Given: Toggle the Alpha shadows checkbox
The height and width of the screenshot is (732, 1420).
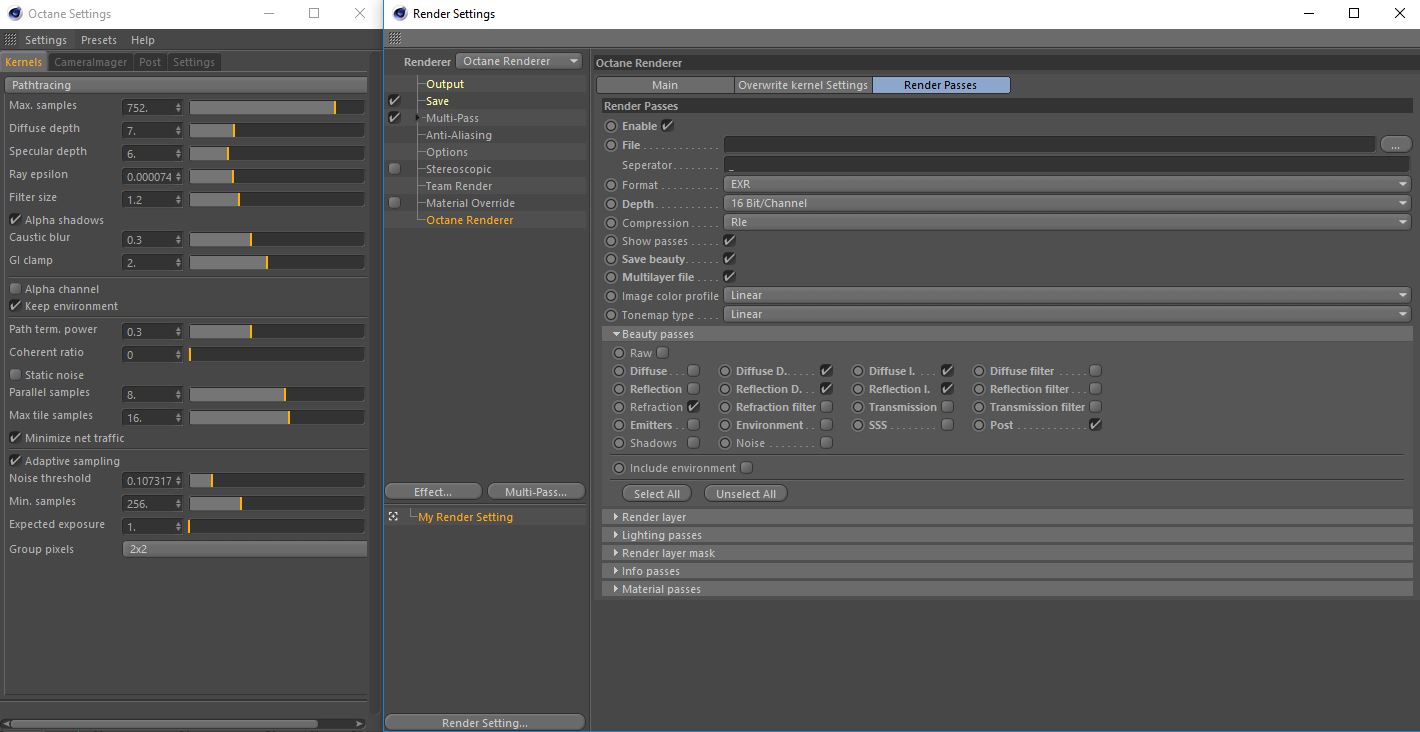Looking at the screenshot, I should (15, 220).
